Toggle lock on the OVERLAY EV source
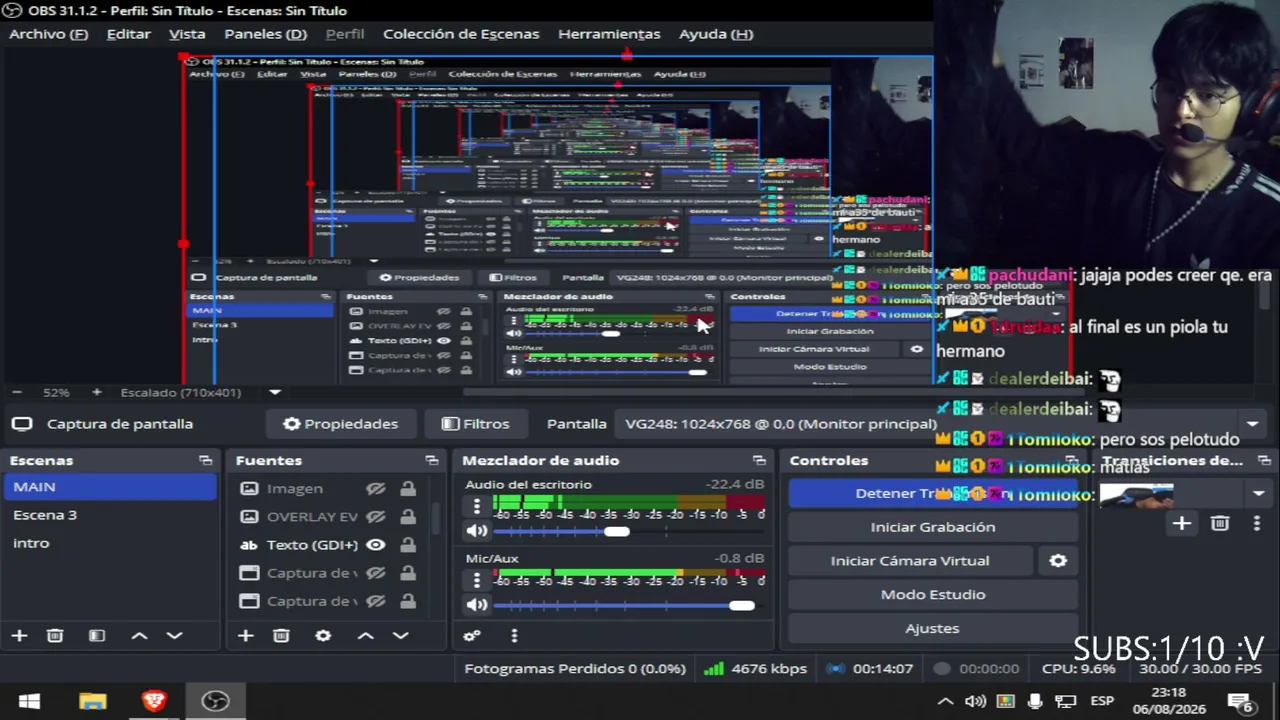This screenshot has width=1280, height=720. pyautogui.click(x=408, y=517)
